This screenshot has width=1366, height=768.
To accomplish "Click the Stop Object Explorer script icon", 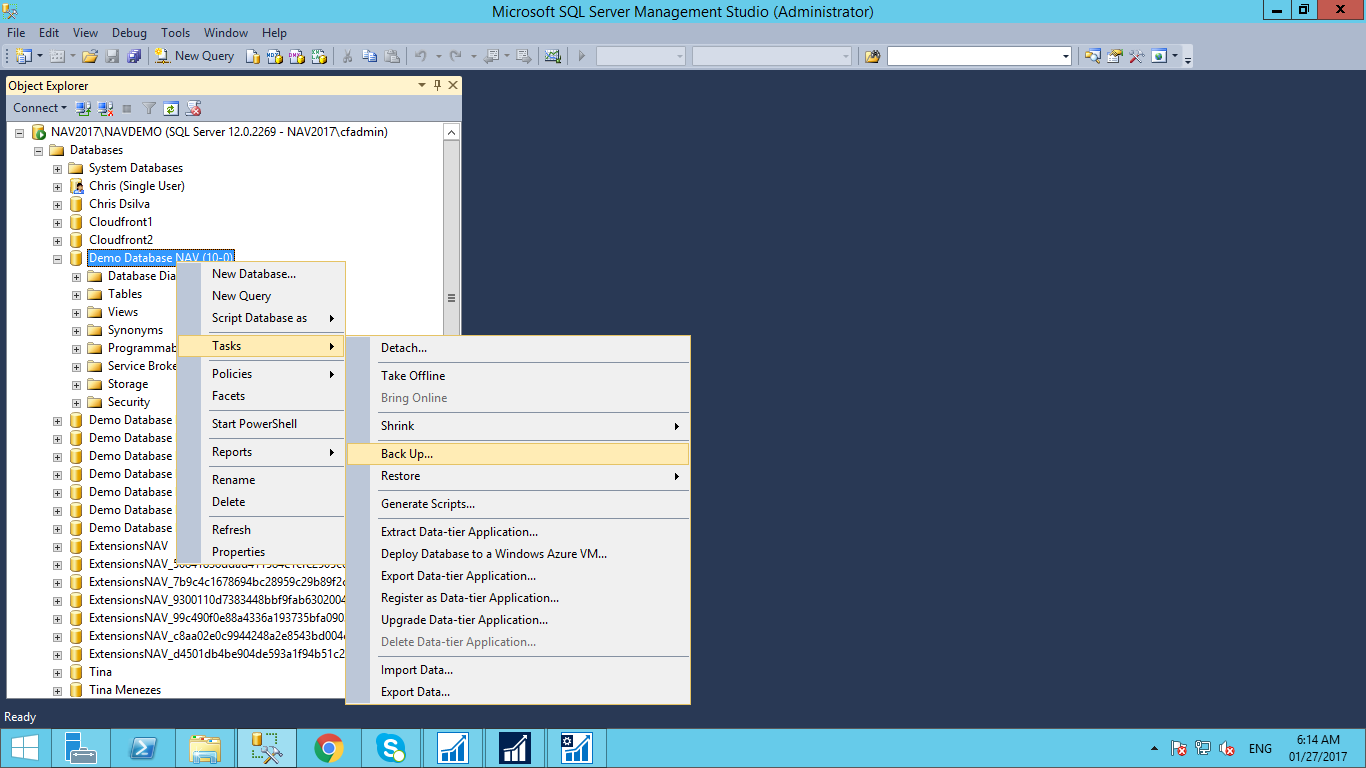I will coord(194,108).
